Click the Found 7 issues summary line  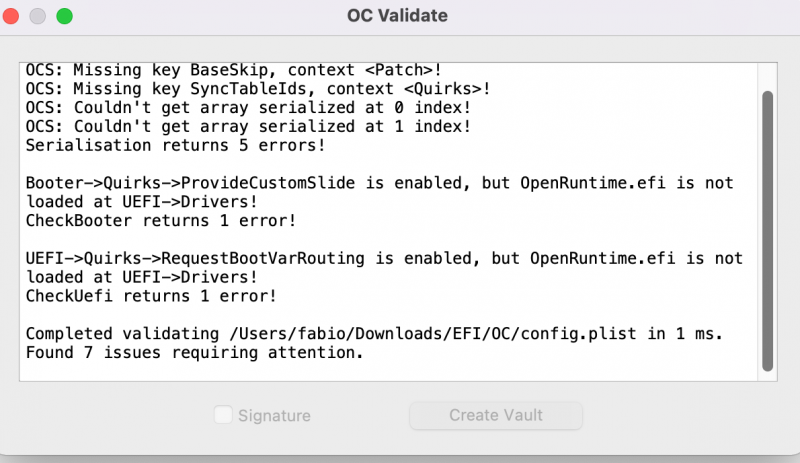pos(193,352)
